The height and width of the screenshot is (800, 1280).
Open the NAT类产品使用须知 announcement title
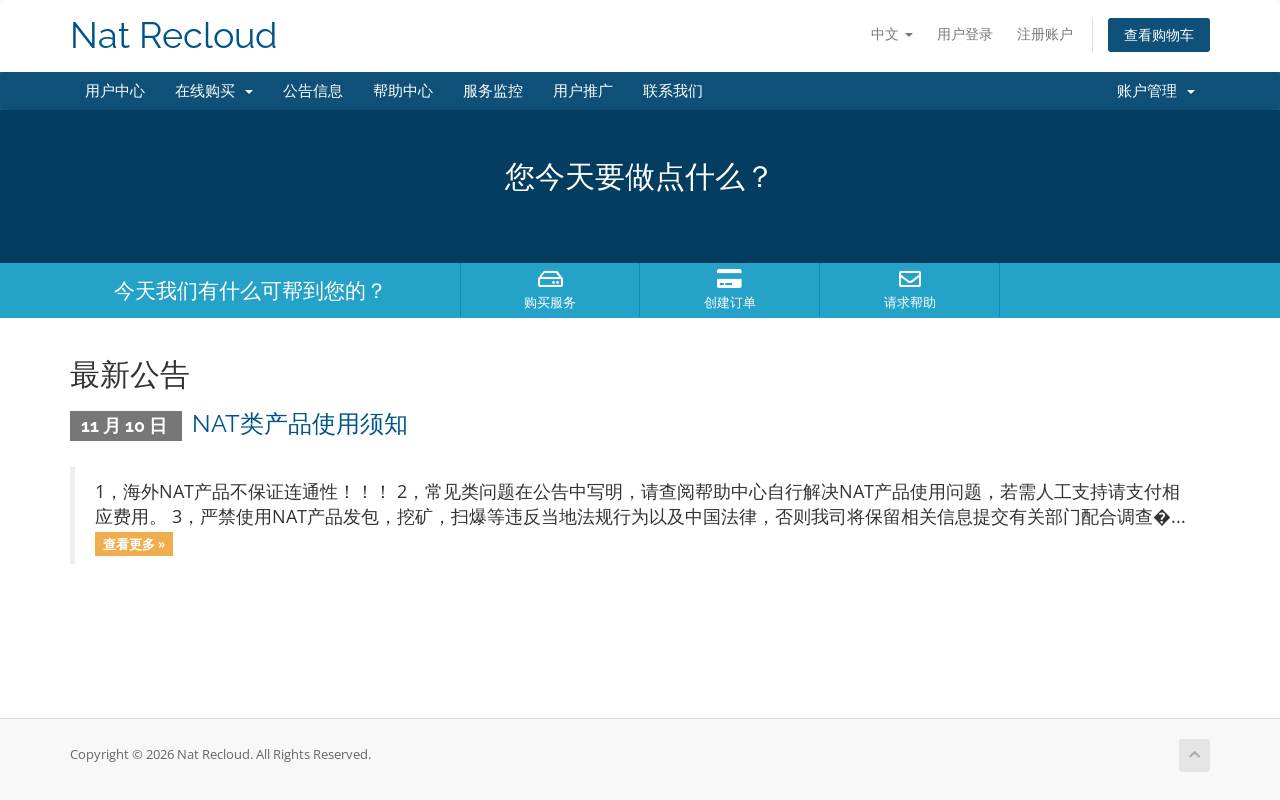(300, 424)
